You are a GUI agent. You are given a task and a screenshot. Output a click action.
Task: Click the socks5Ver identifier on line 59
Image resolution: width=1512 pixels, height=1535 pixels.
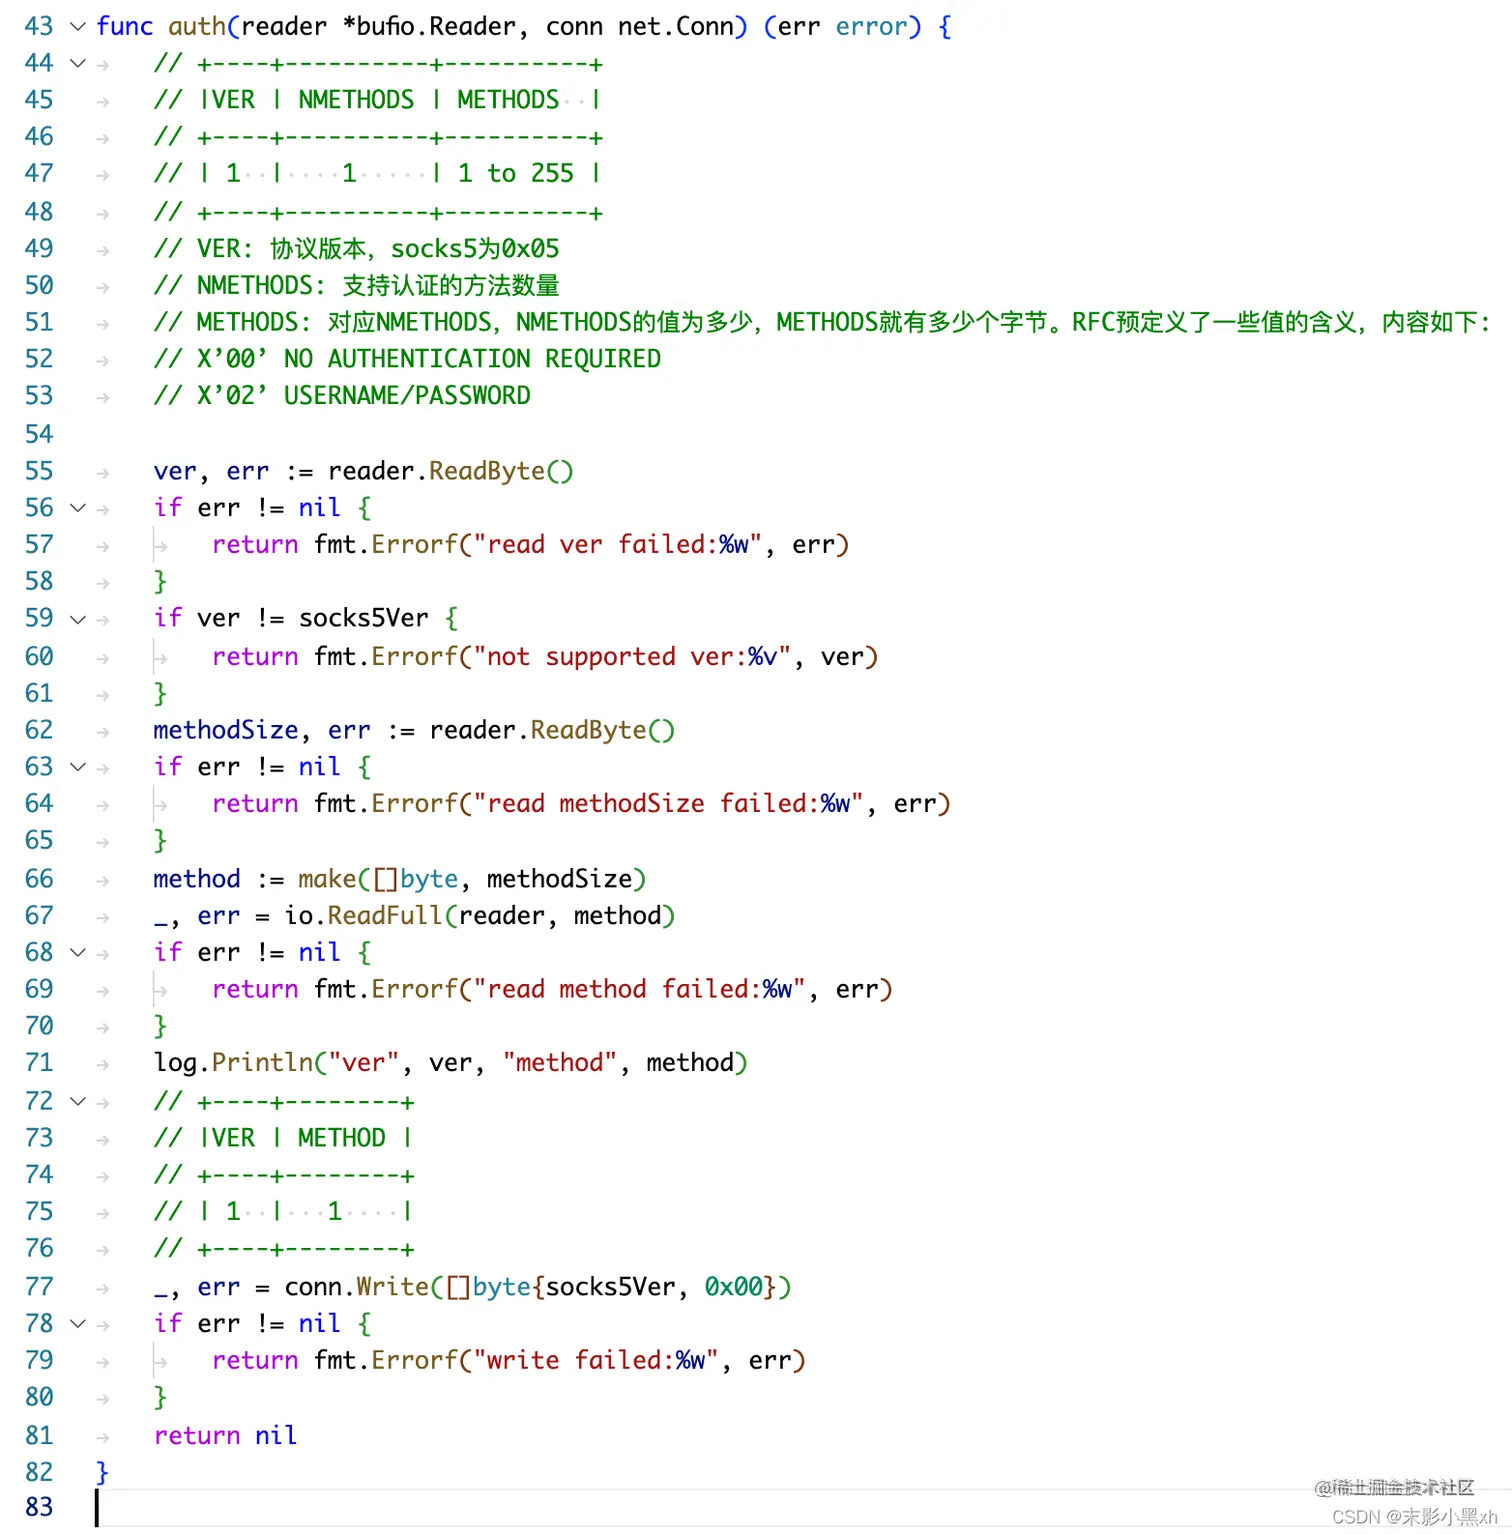pyautogui.click(x=364, y=618)
